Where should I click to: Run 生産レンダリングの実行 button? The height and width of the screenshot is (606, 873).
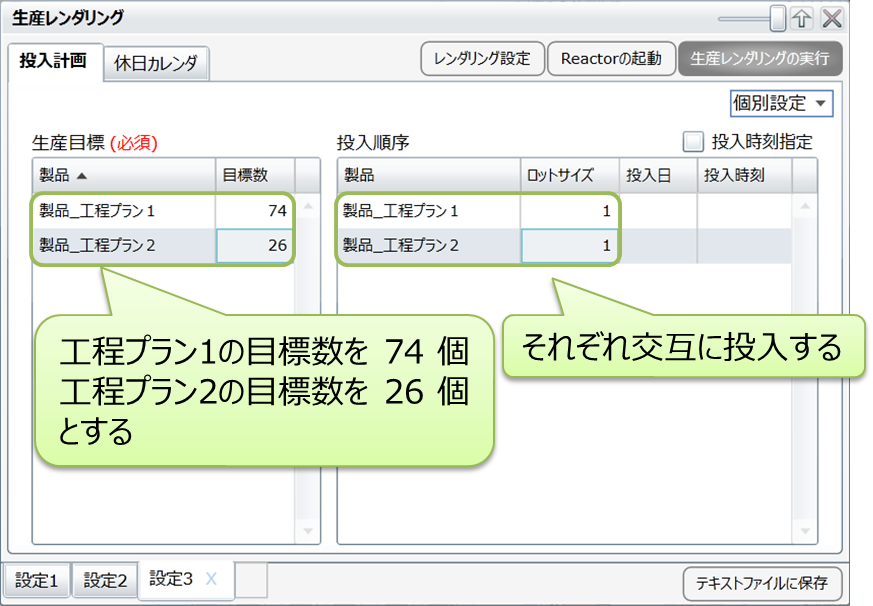[x=759, y=59]
